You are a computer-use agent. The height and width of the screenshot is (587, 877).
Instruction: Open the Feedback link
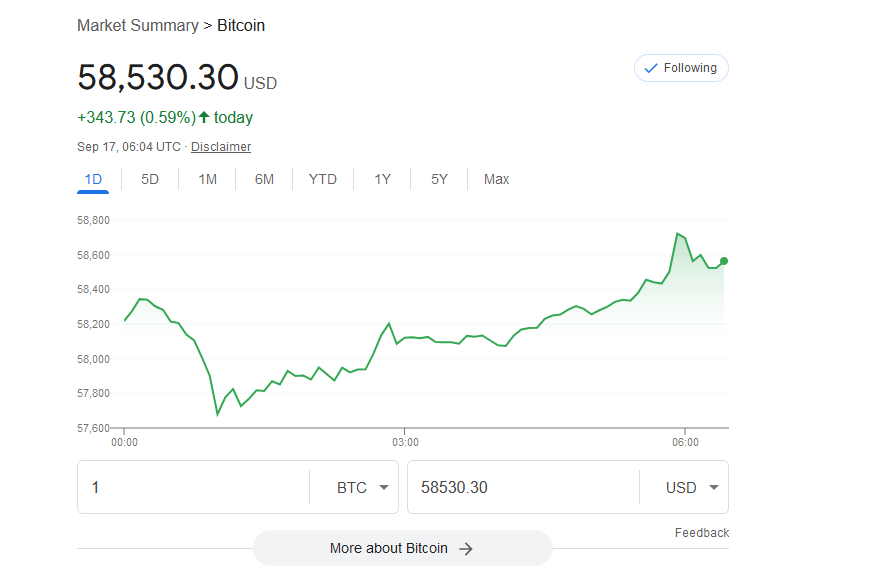702,533
